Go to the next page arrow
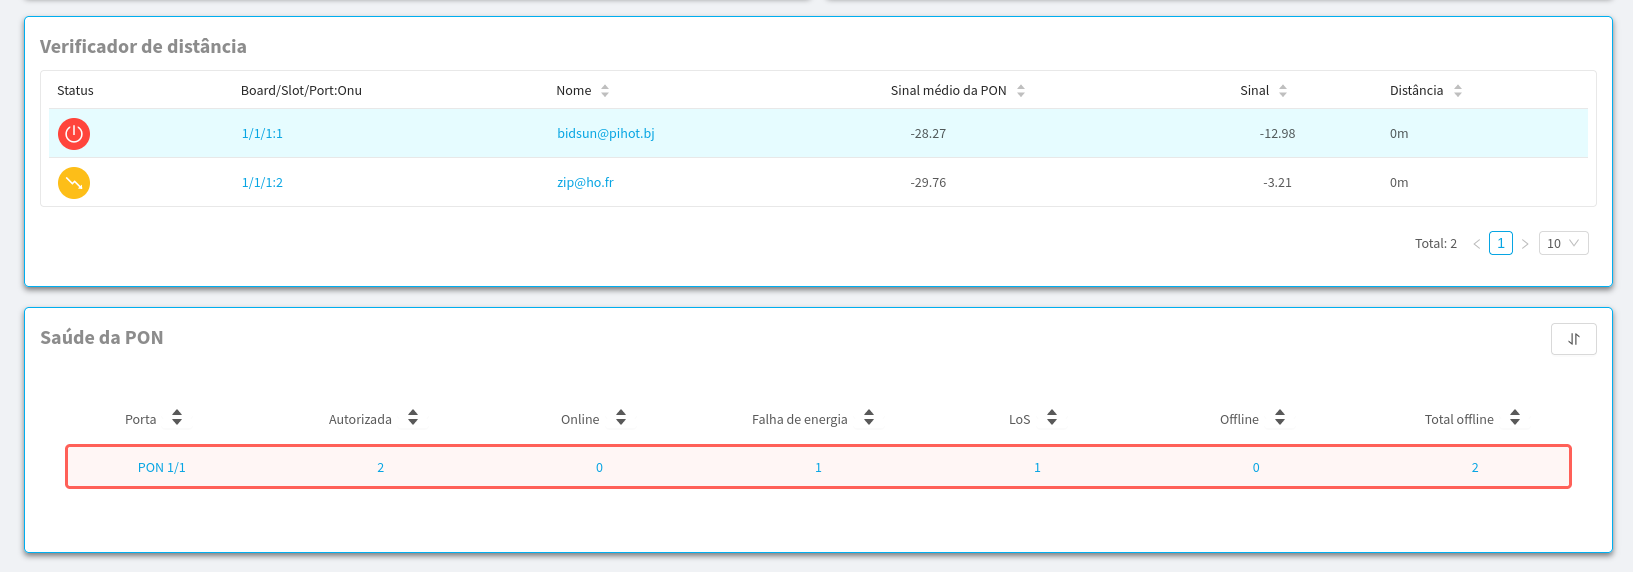 point(1525,244)
